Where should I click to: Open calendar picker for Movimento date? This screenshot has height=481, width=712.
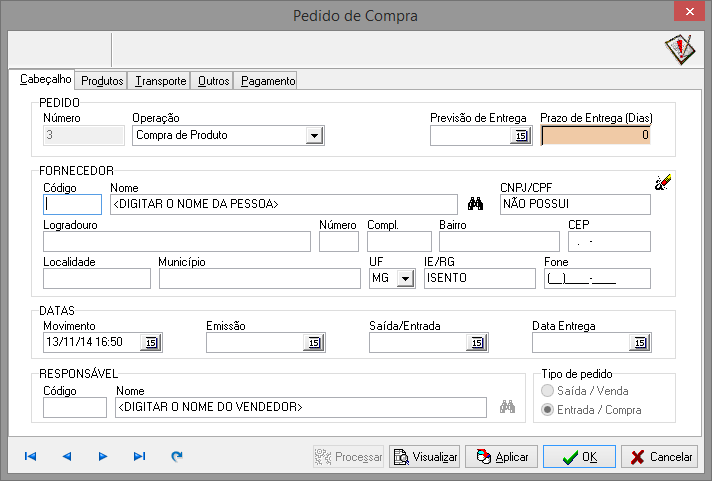[x=151, y=343]
